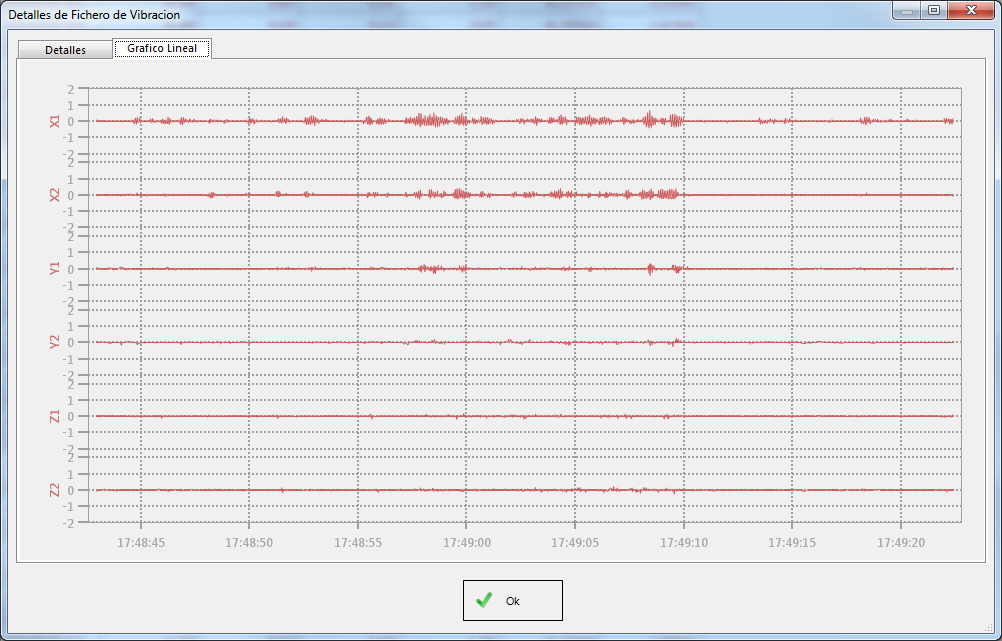The width and height of the screenshot is (1002, 641).
Task: Minimize the dialog window
Action: [x=908, y=11]
